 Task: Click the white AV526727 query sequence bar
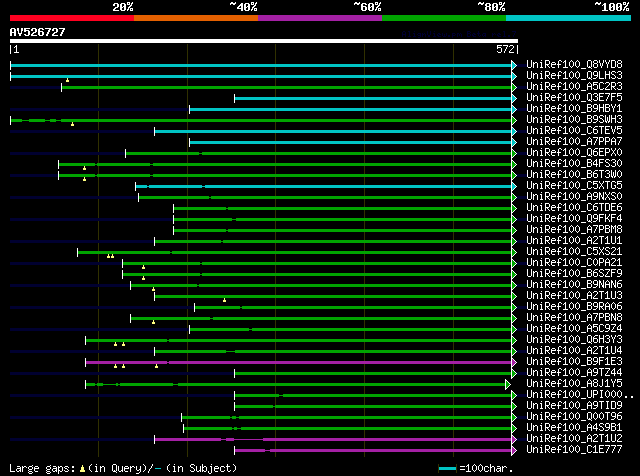pos(264,41)
